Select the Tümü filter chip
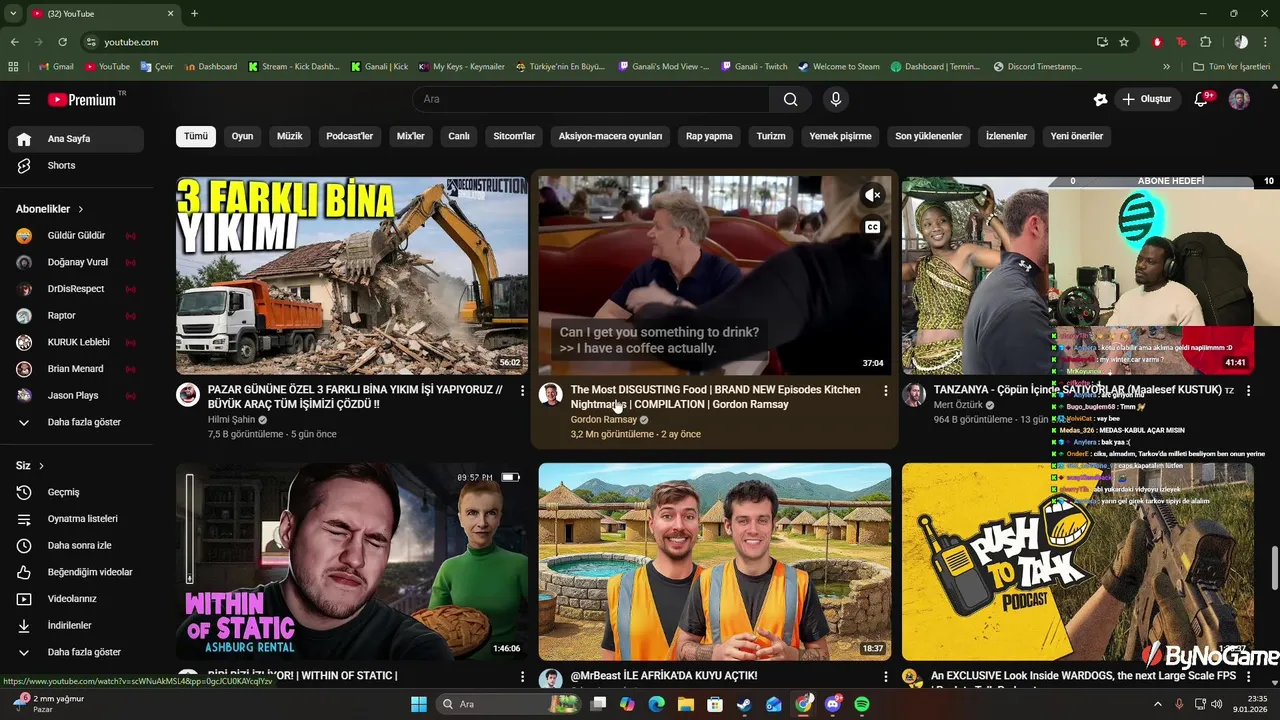Viewport: 1280px width, 720px height. tap(196, 136)
